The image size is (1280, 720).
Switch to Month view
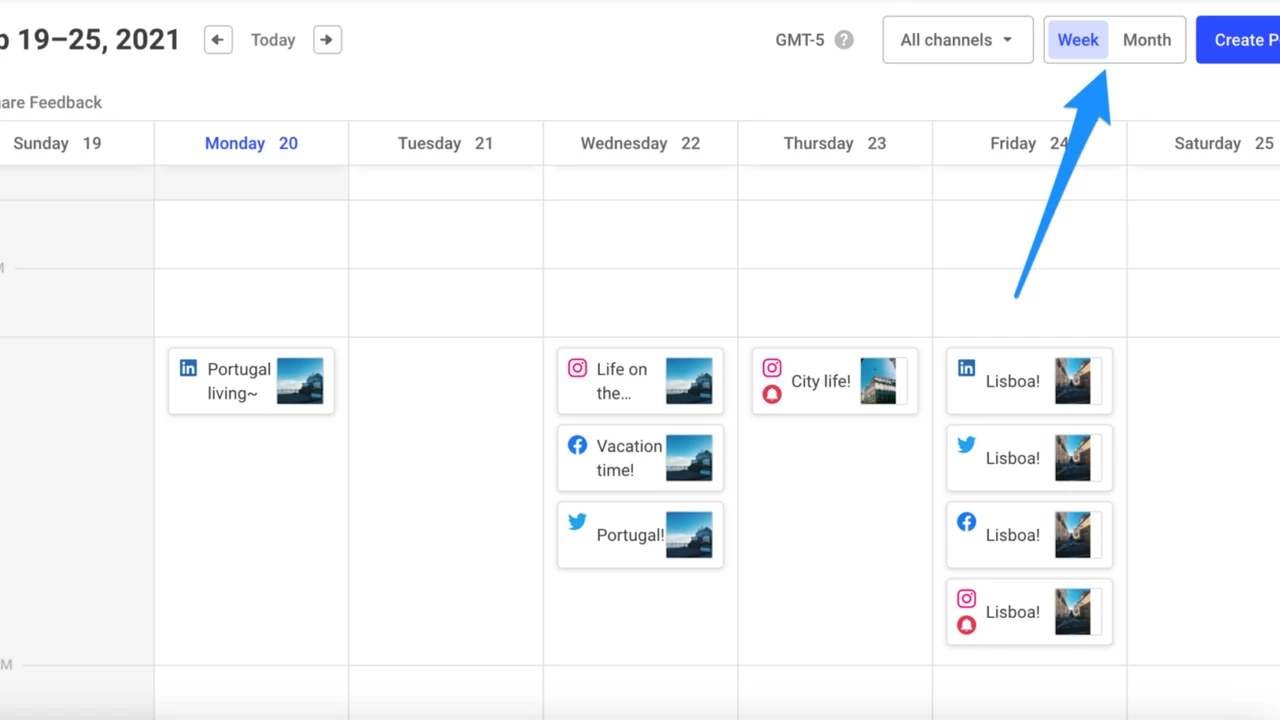[x=1147, y=40]
